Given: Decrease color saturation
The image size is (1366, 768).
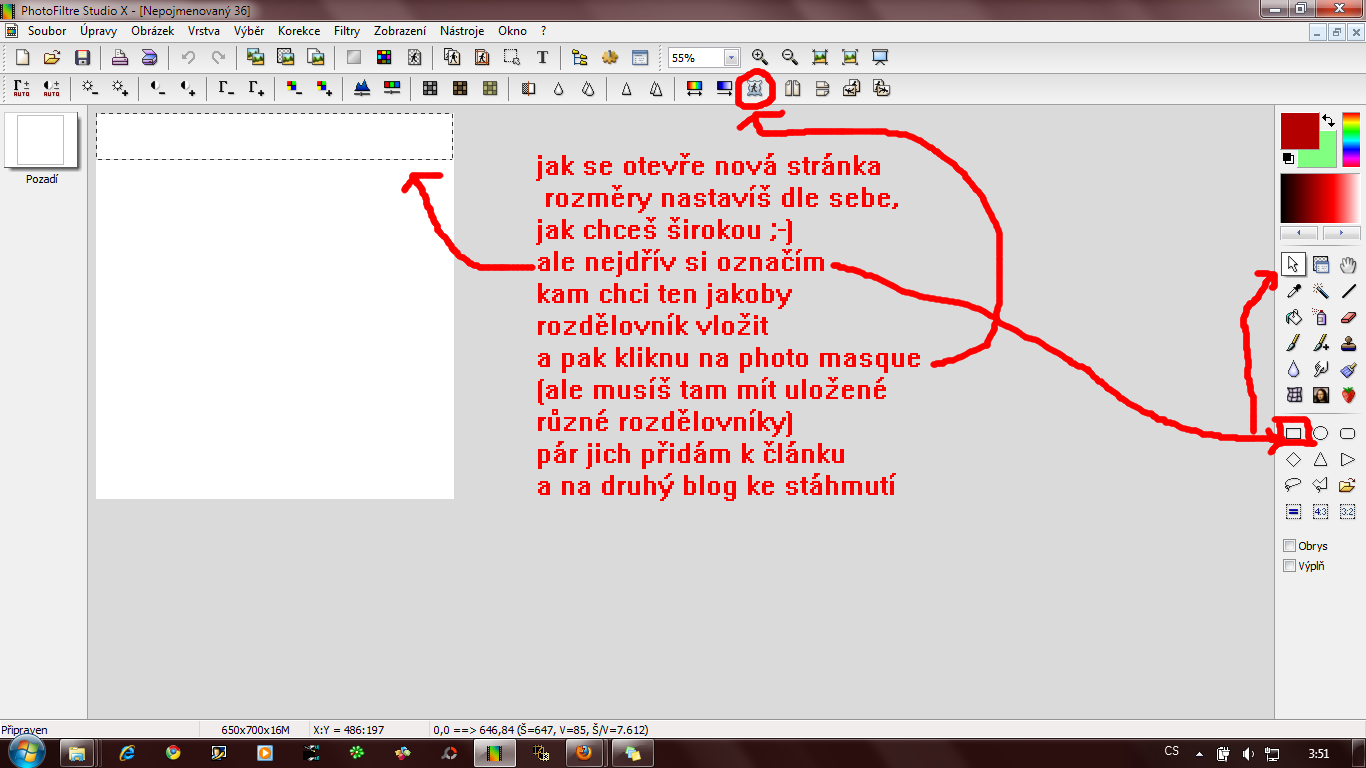Looking at the screenshot, I should tap(293, 88).
